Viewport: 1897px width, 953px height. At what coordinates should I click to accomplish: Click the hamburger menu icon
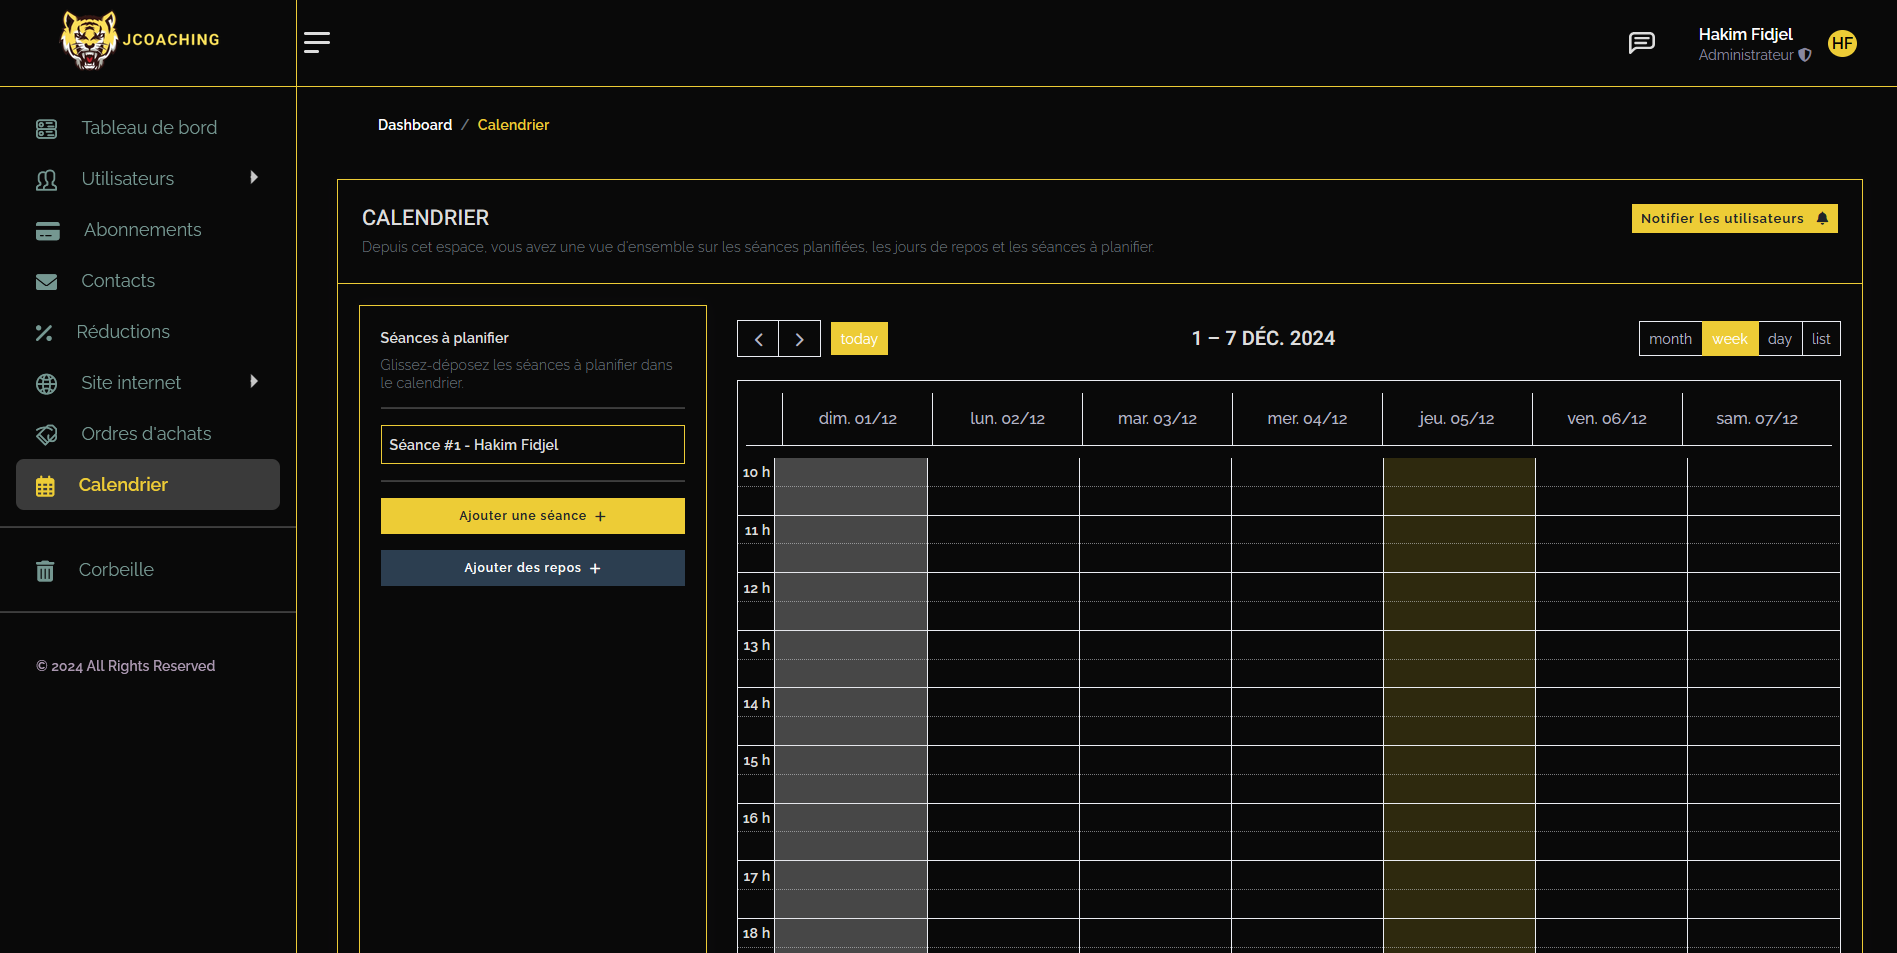click(x=317, y=42)
